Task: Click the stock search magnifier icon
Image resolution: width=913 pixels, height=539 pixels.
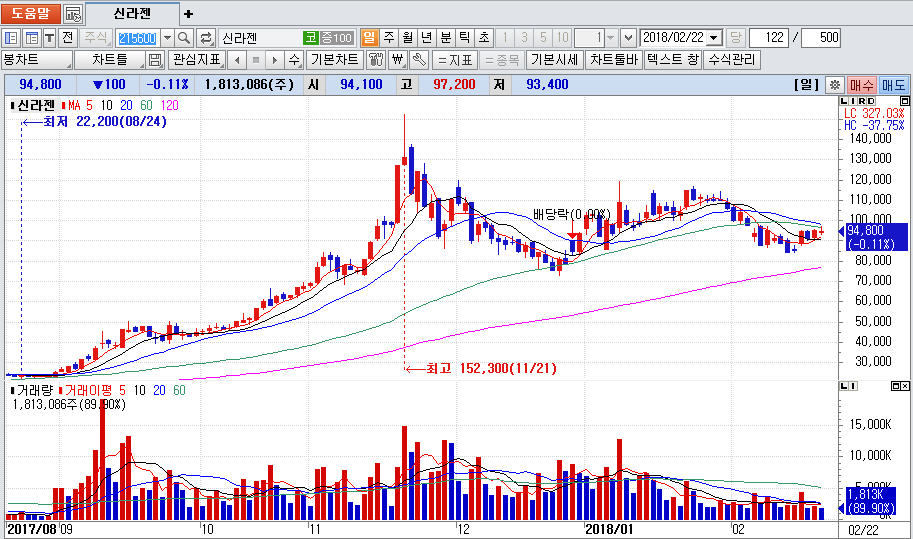Action: 185,38
